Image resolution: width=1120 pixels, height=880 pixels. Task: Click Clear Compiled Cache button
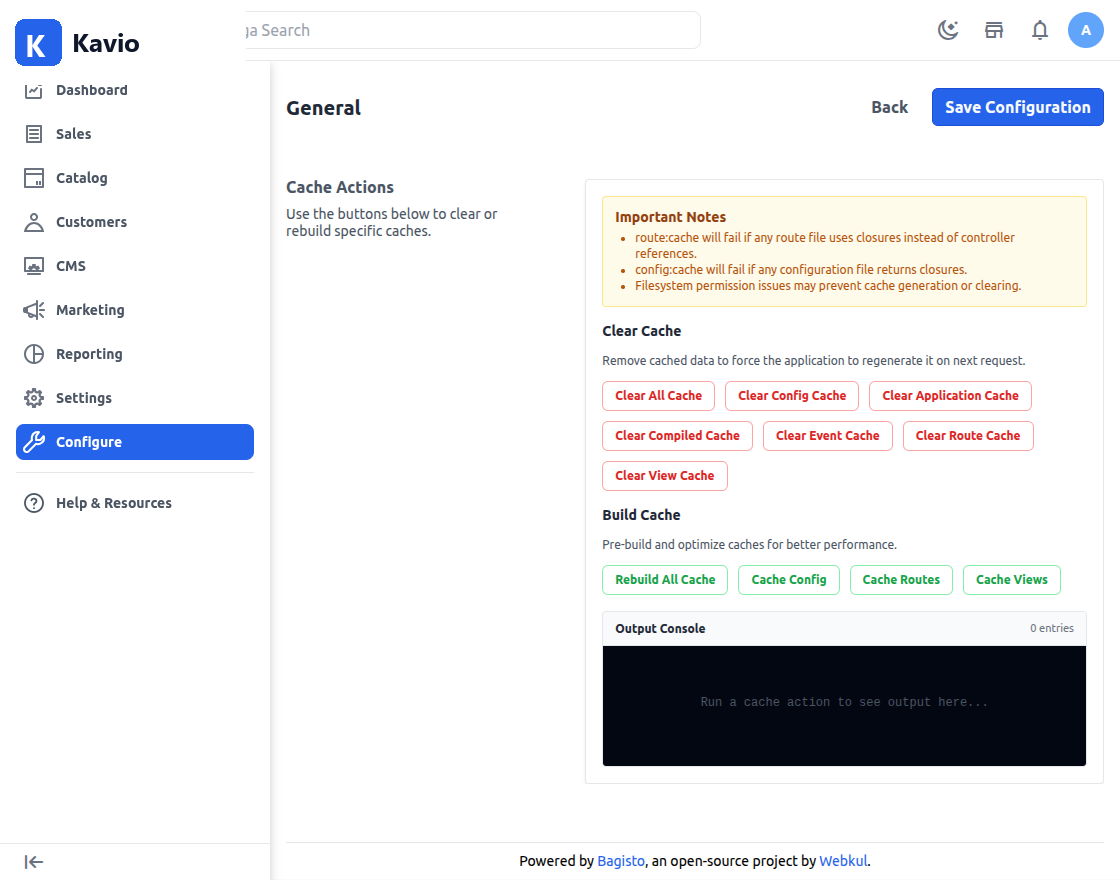pos(677,436)
